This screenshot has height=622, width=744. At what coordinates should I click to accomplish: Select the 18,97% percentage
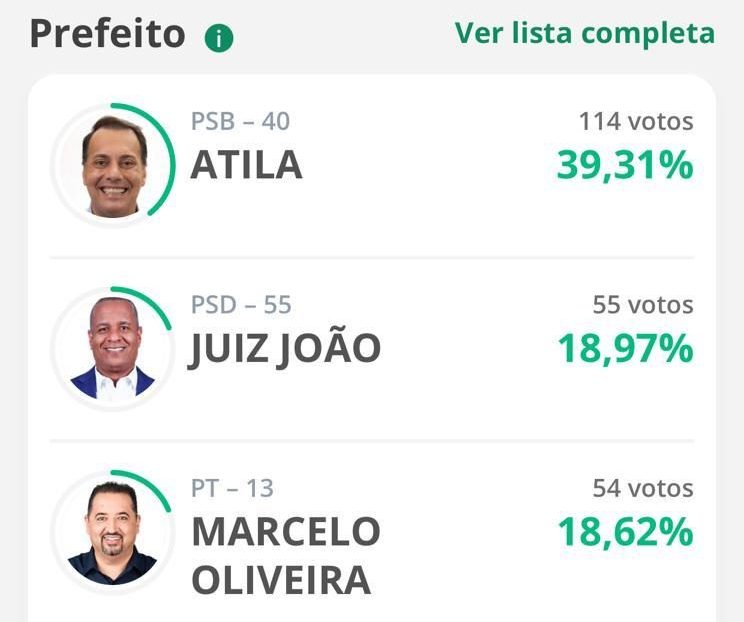point(624,349)
